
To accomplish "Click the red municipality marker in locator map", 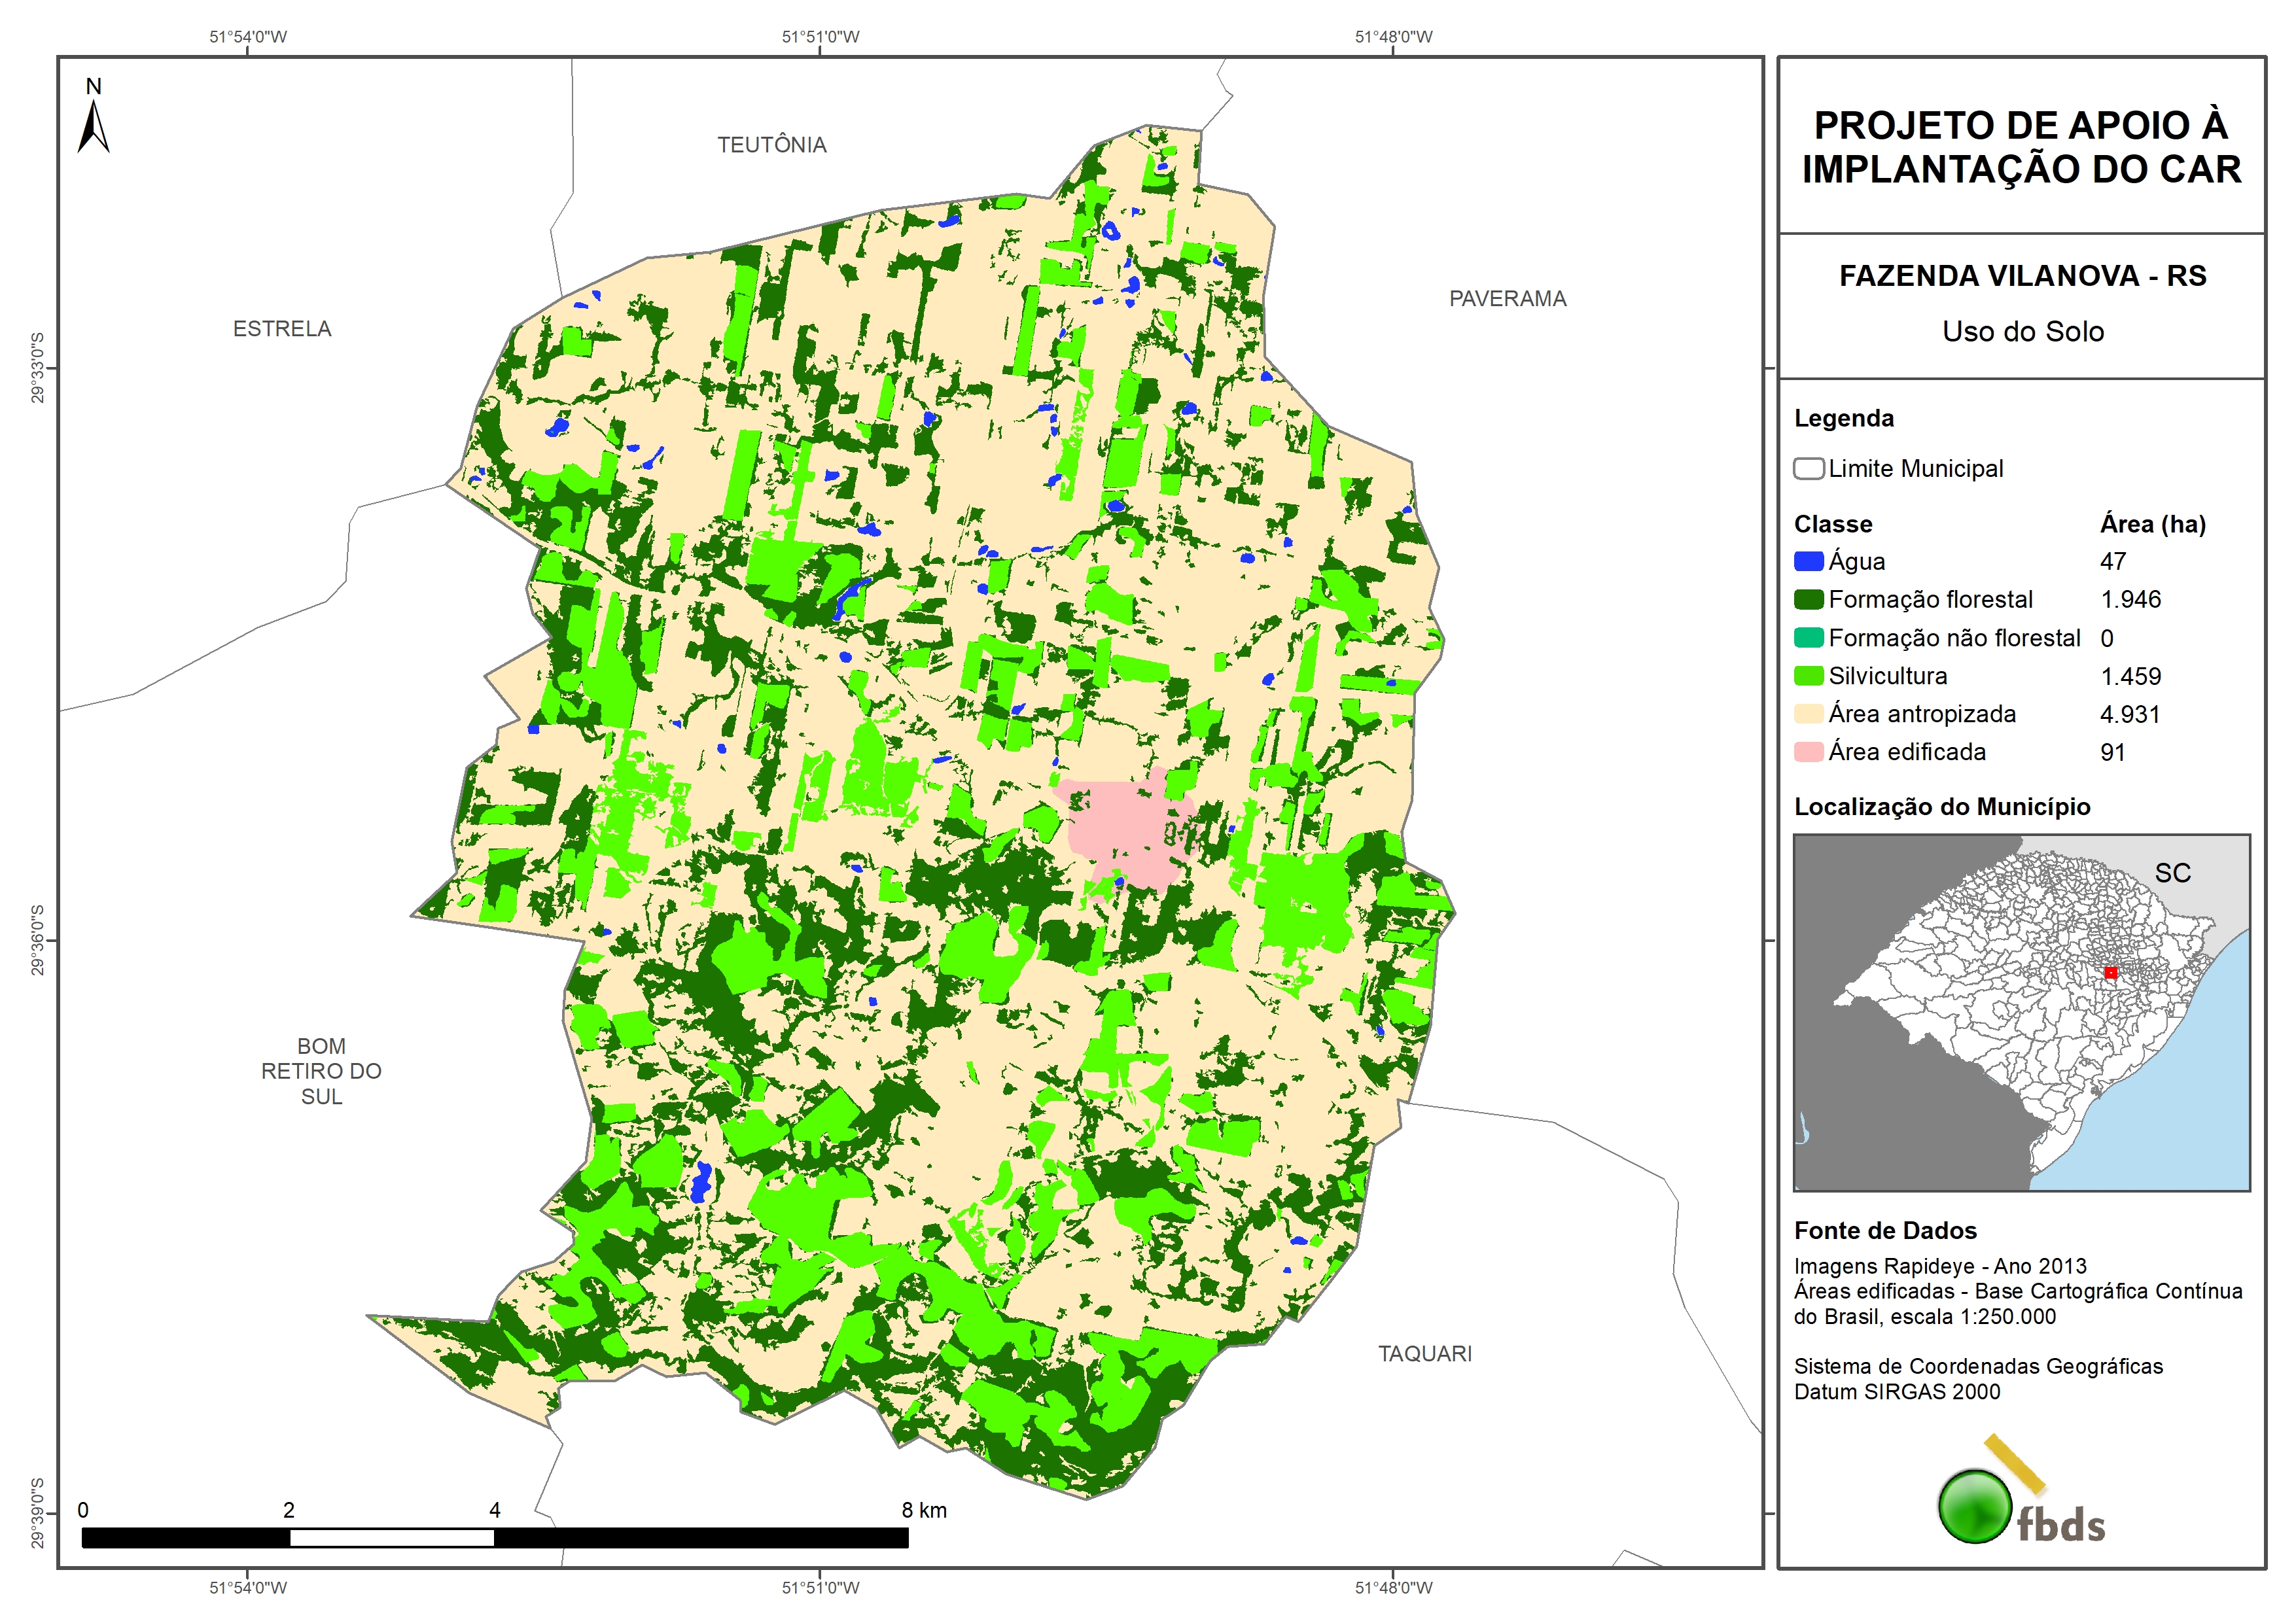I will coord(2110,972).
